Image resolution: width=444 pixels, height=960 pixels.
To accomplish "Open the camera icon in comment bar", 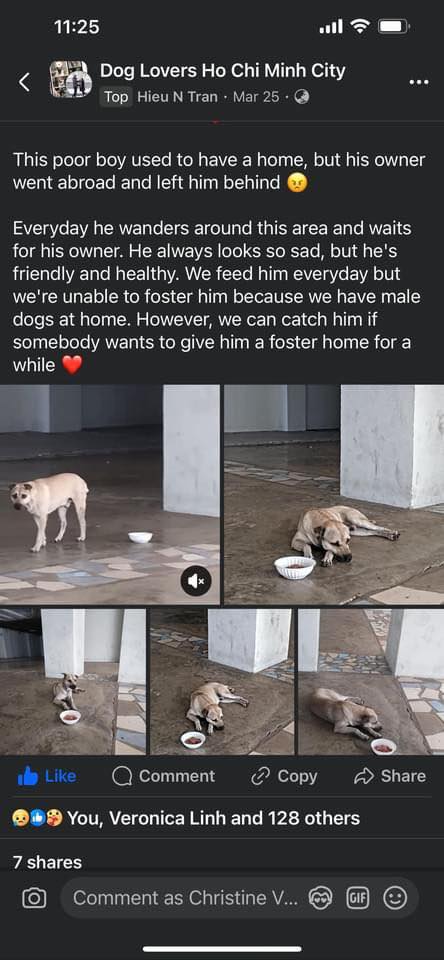I will [x=34, y=898].
